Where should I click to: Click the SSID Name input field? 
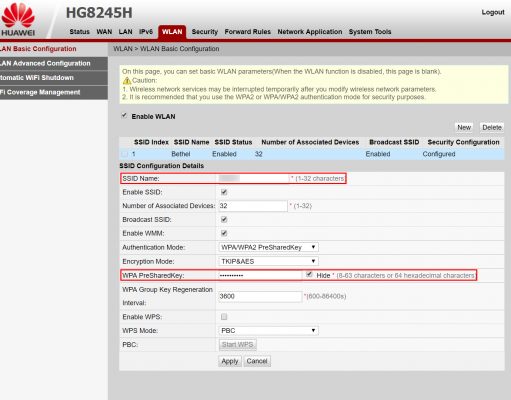click(253, 178)
